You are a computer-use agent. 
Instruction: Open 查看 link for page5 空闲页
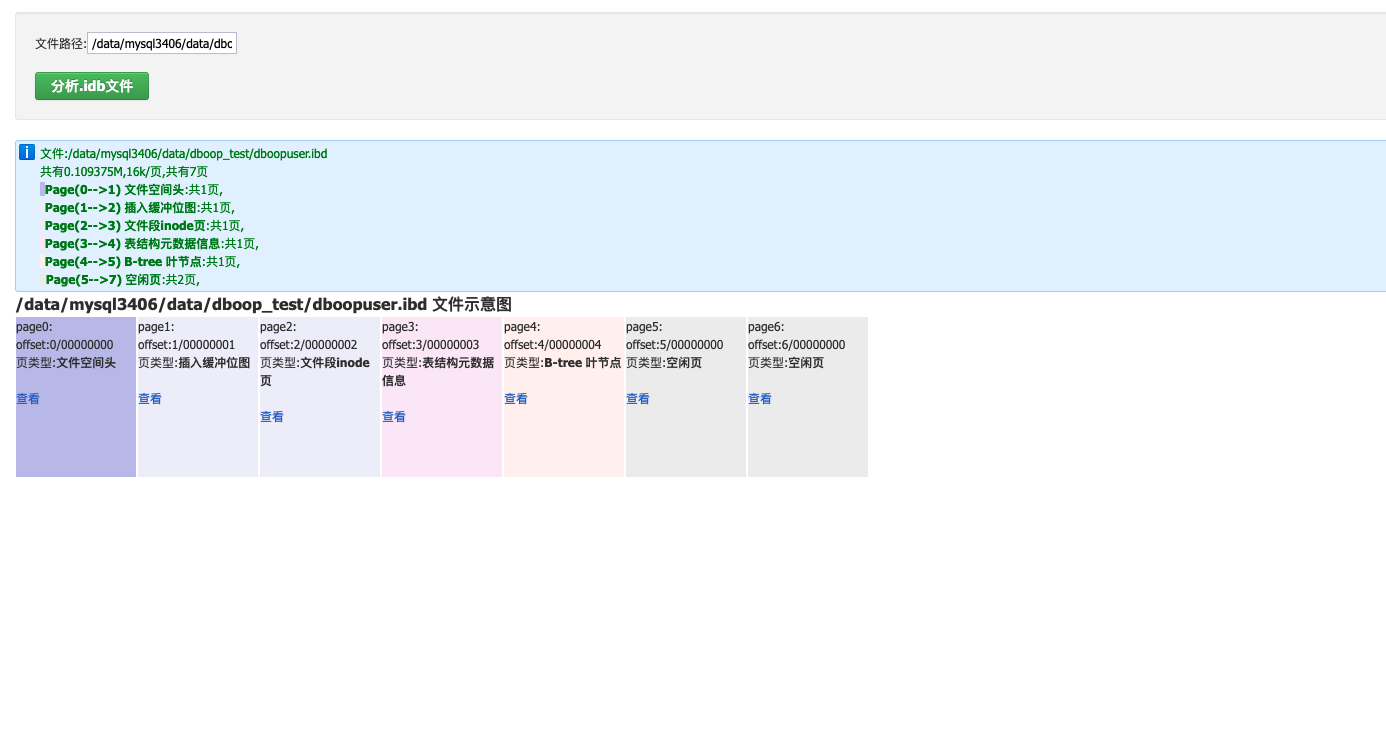coord(638,399)
